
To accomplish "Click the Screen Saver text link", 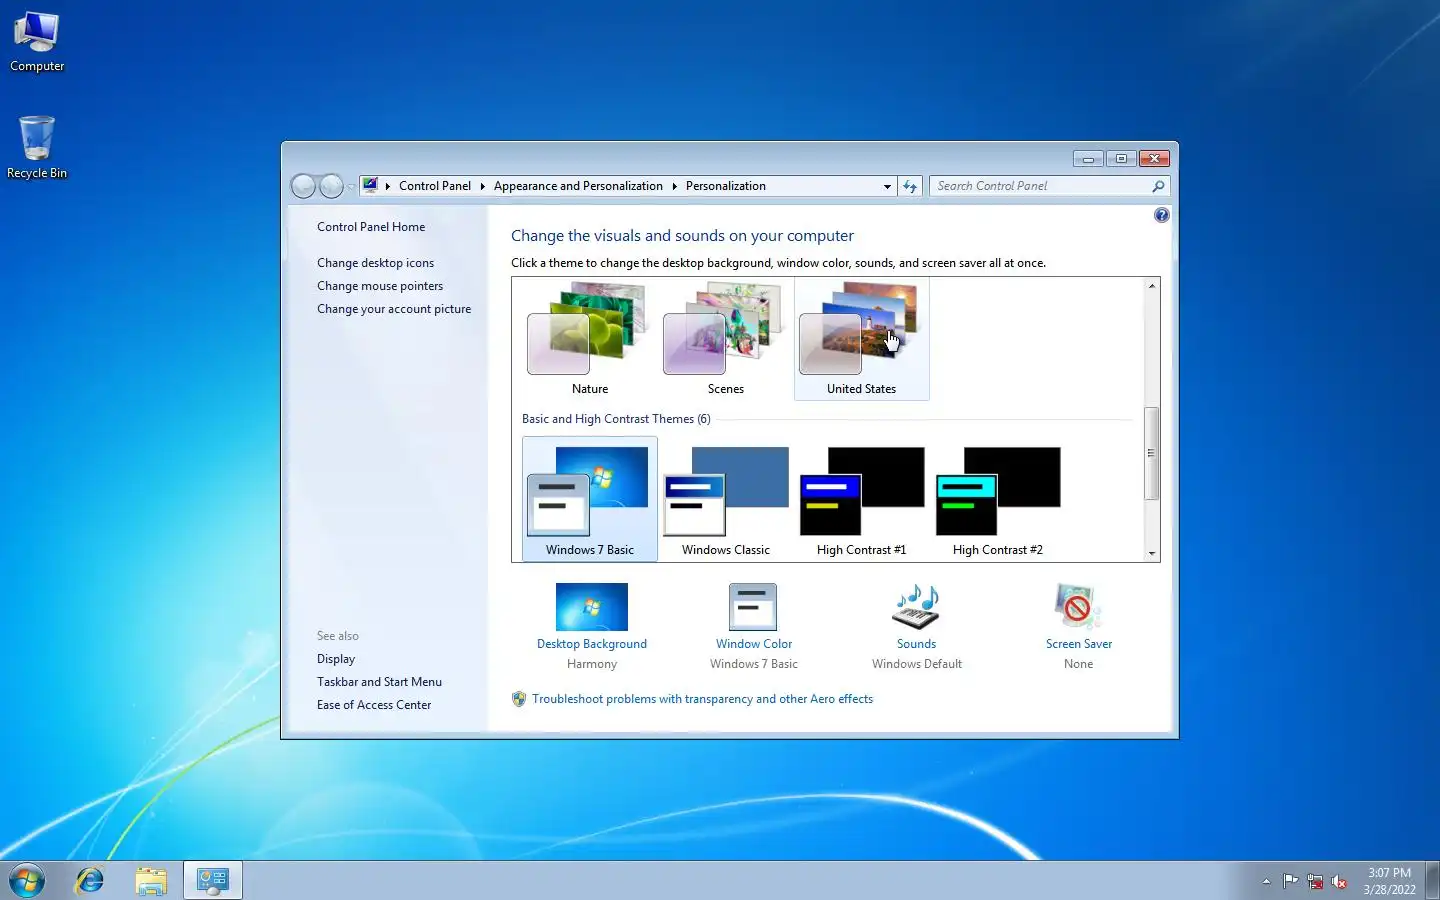I will [1078, 644].
